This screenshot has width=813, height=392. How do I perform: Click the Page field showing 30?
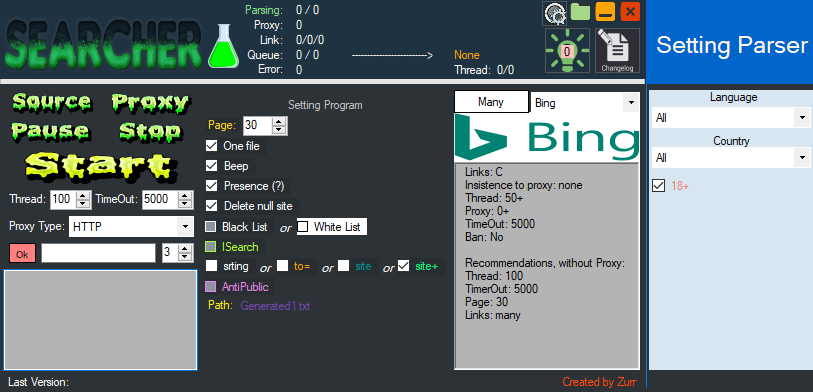[258, 125]
